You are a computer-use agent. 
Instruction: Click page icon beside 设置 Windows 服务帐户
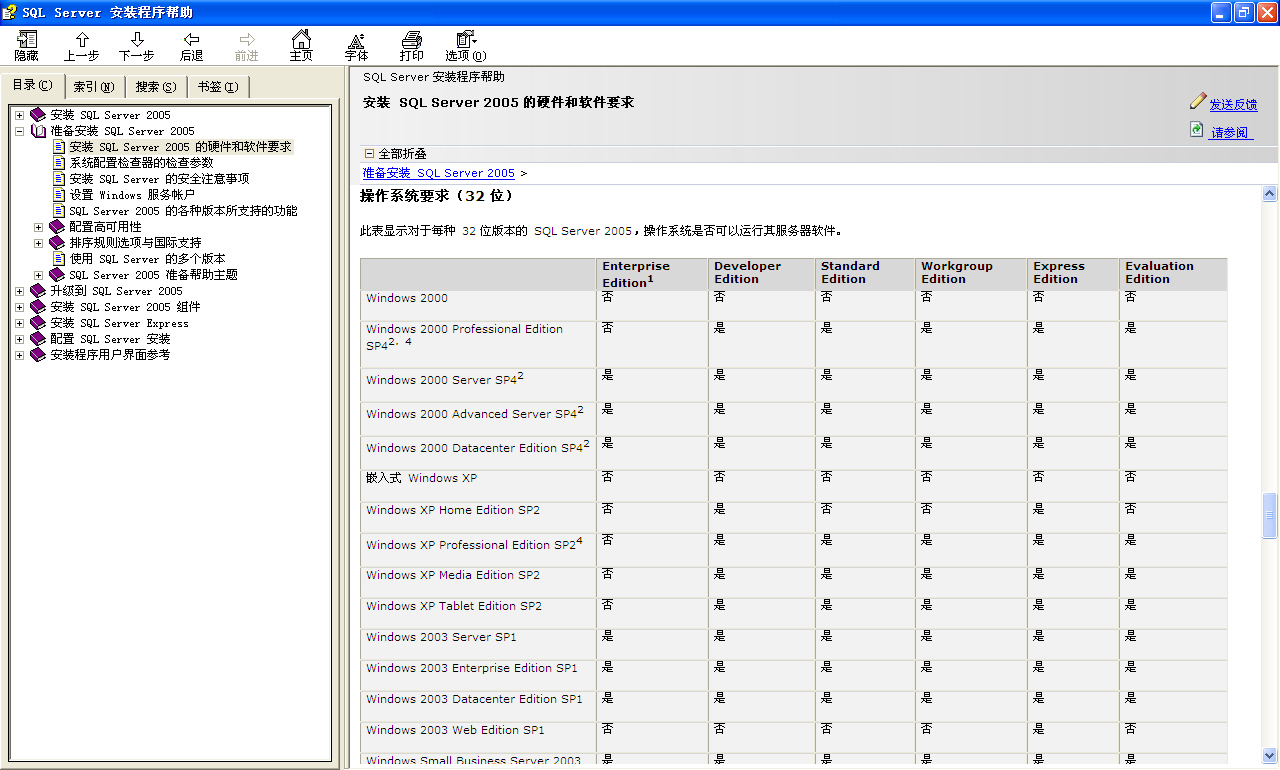coord(59,195)
